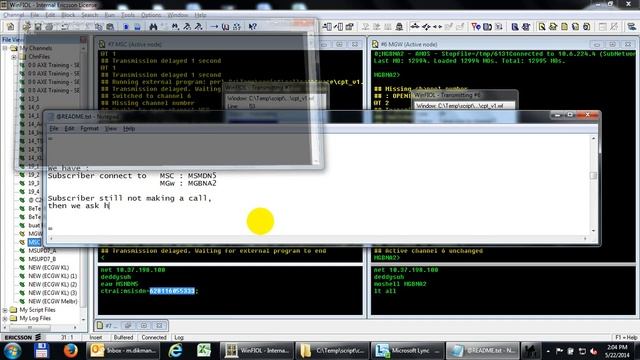Click the Log status bar field
The height and width of the screenshot is (360, 640).
179,338
